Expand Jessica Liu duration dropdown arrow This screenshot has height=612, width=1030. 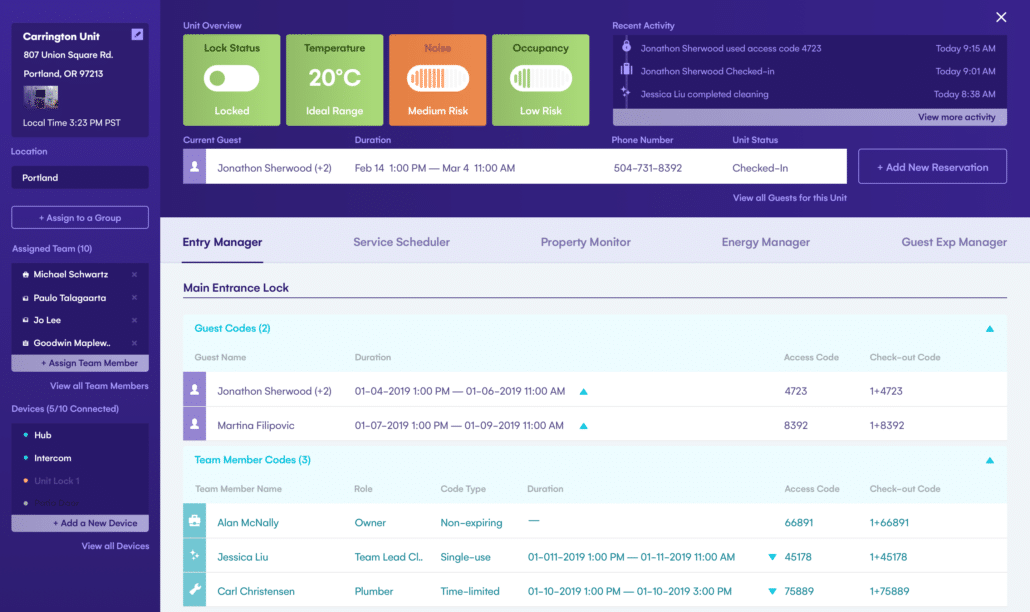click(771, 557)
